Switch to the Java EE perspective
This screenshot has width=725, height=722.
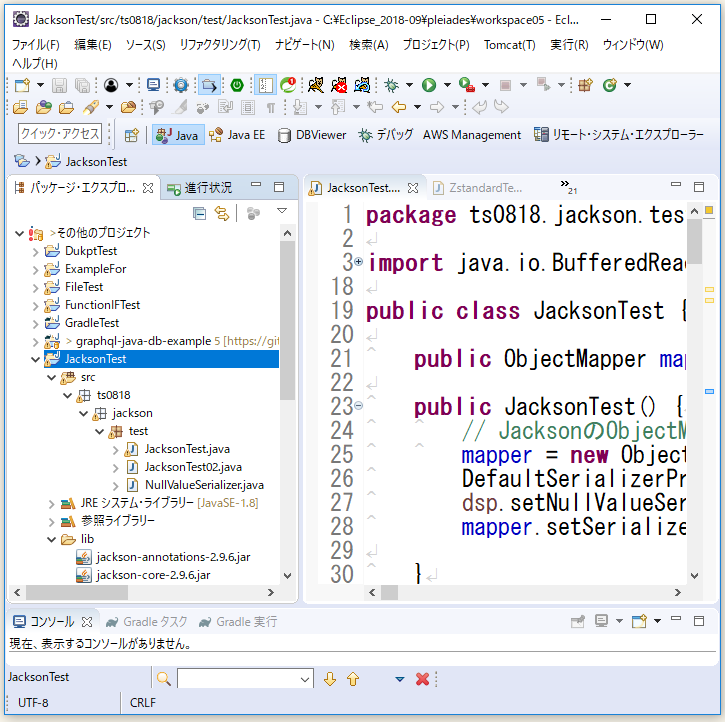(x=237, y=135)
